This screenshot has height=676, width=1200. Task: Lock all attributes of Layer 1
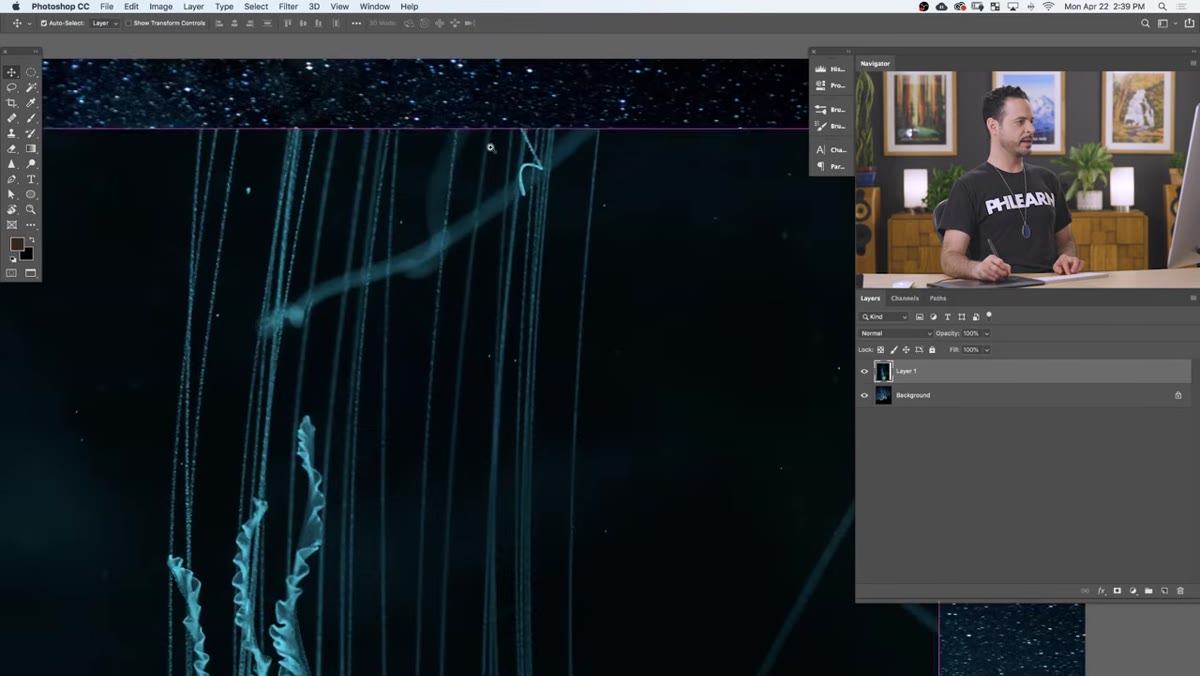(x=932, y=350)
